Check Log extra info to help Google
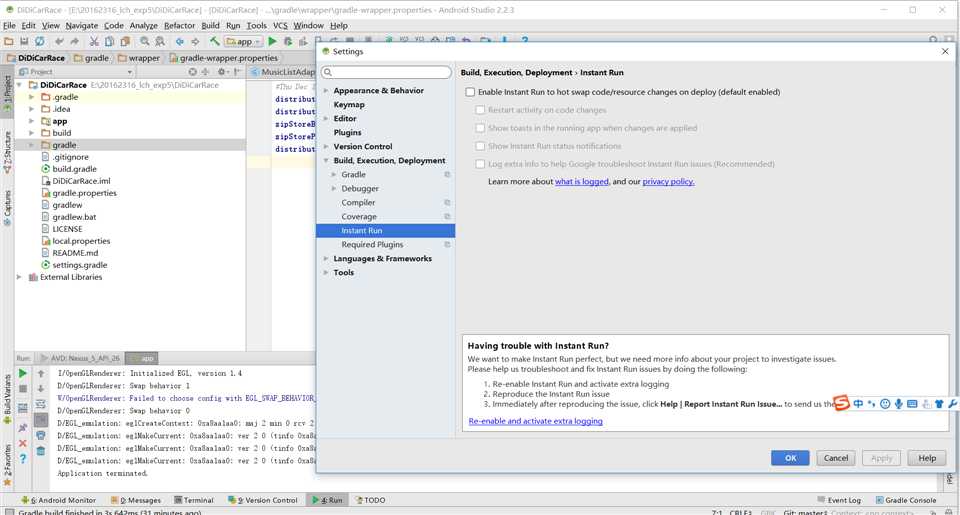960x515 pixels. (x=480, y=164)
